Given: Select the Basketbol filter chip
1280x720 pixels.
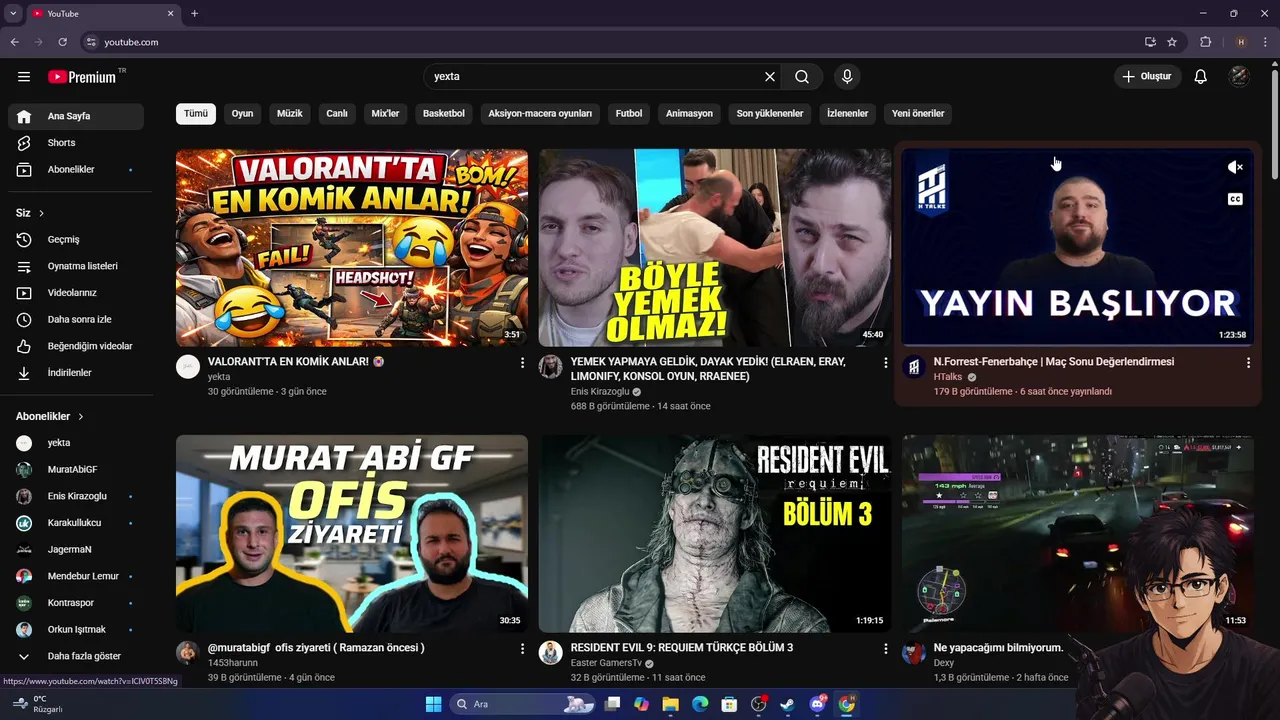Looking at the screenshot, I should click(444, 114).
